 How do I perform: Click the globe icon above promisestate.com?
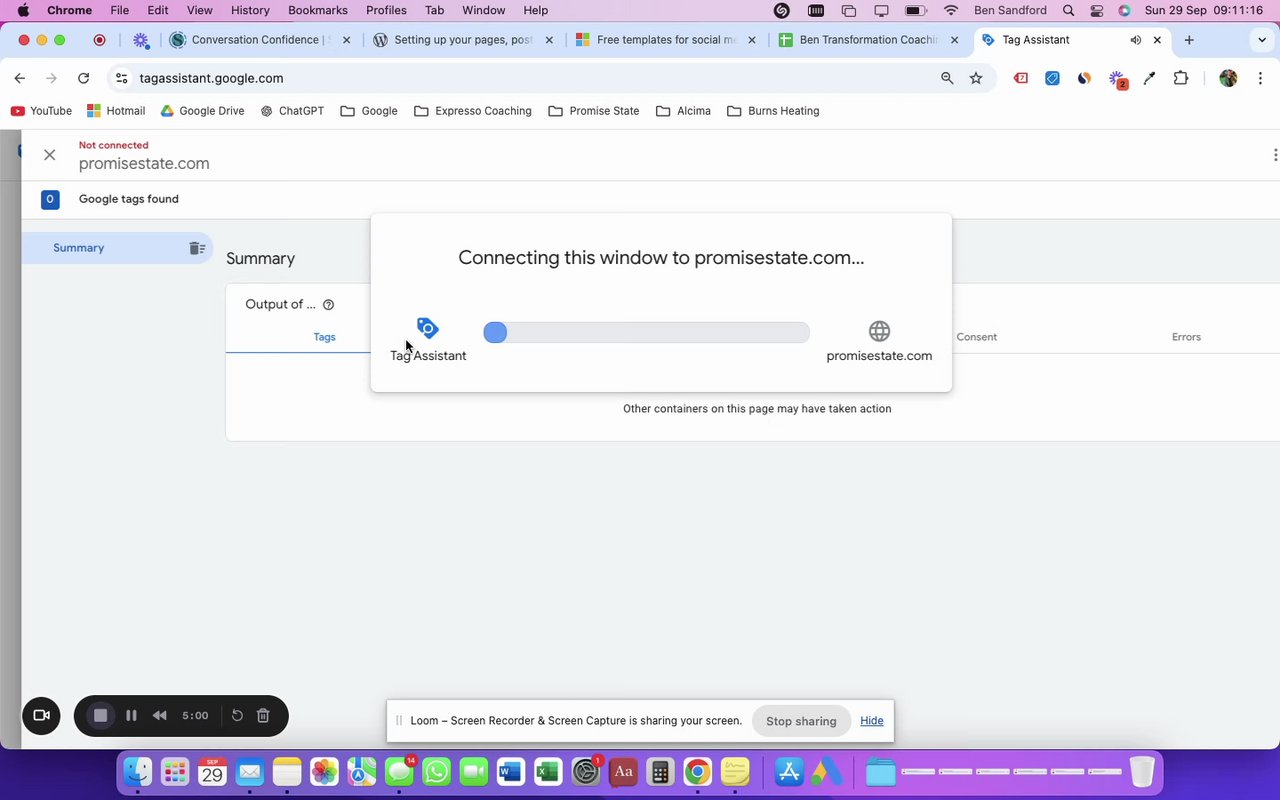click(879, 331)
